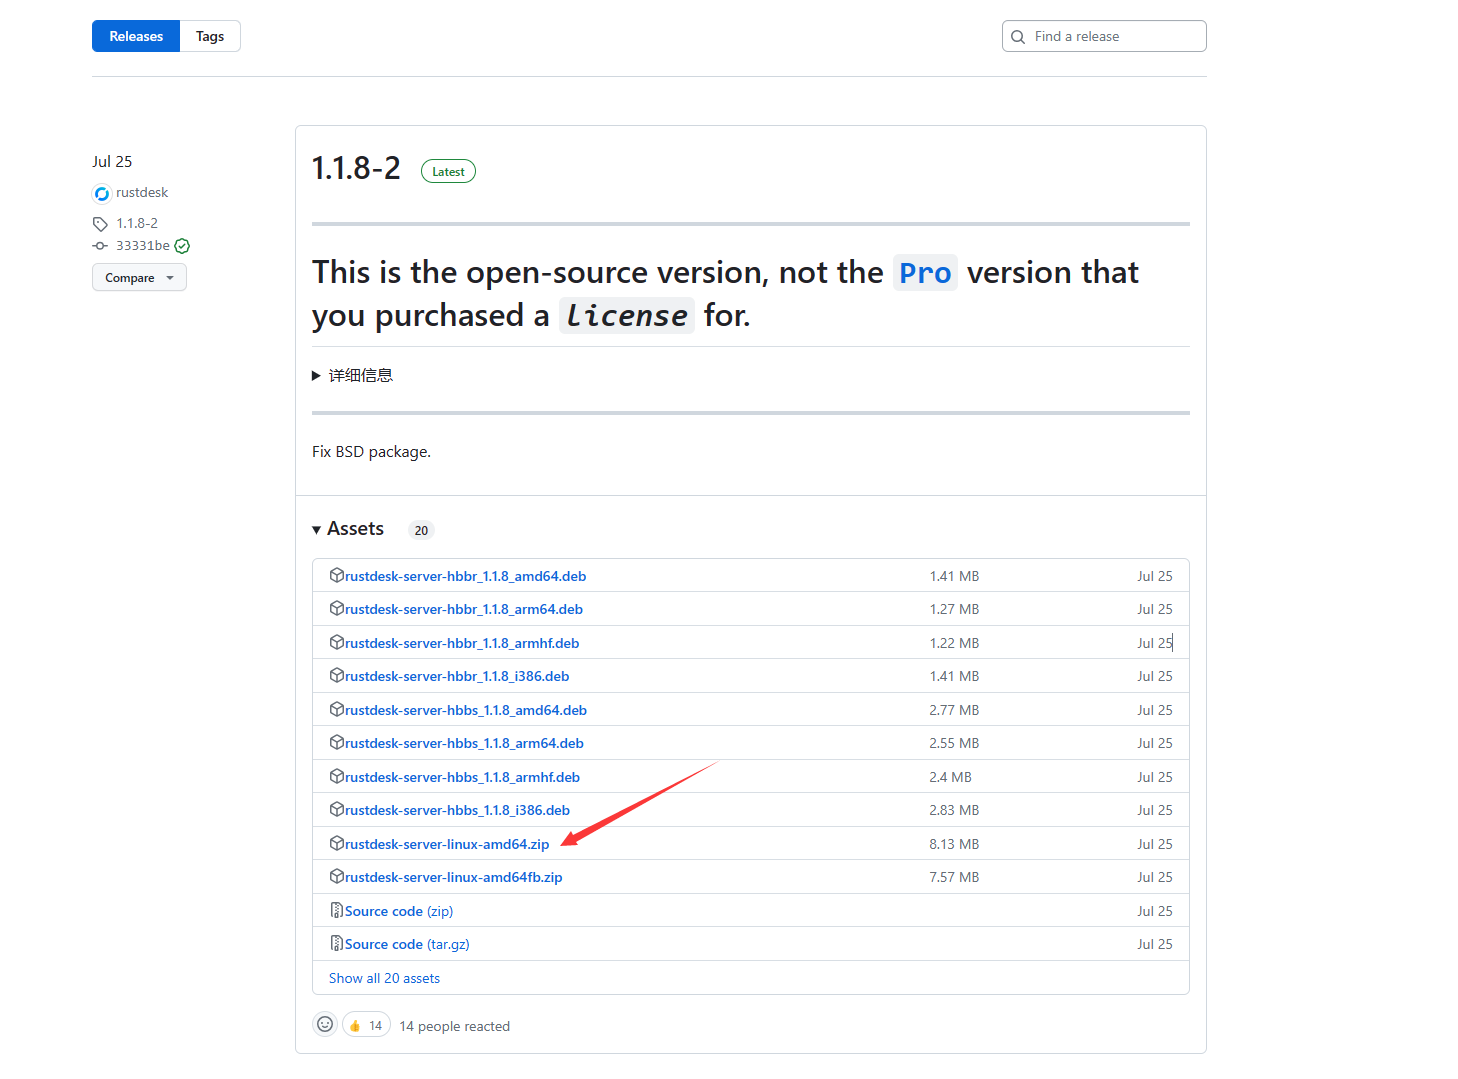Download rustdesk-server-hbbs_1.1.8_armhf.deb

pos(462,777)
